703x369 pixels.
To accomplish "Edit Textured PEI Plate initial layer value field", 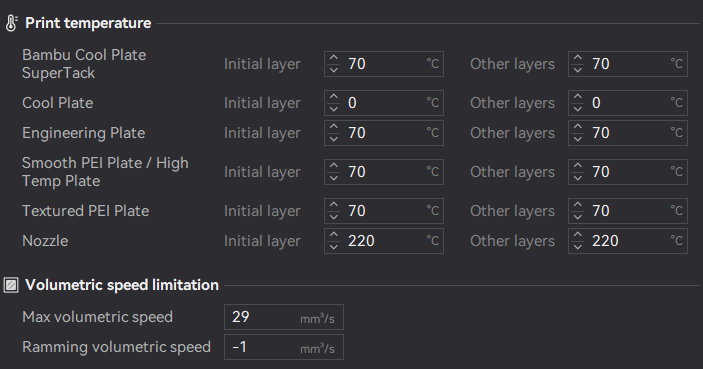I will [x=384, y=211].
